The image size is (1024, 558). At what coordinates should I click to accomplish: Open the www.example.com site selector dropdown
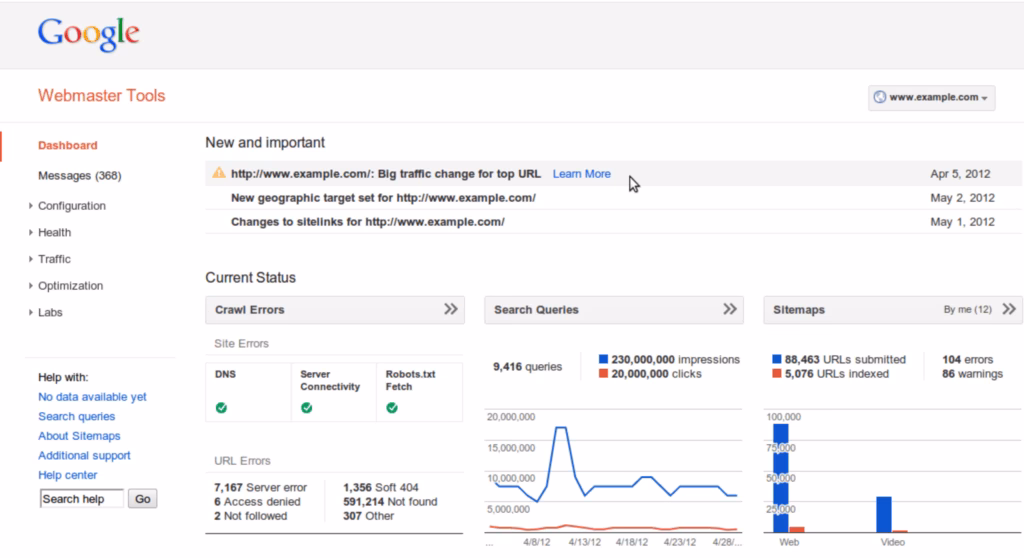(932, 97)
